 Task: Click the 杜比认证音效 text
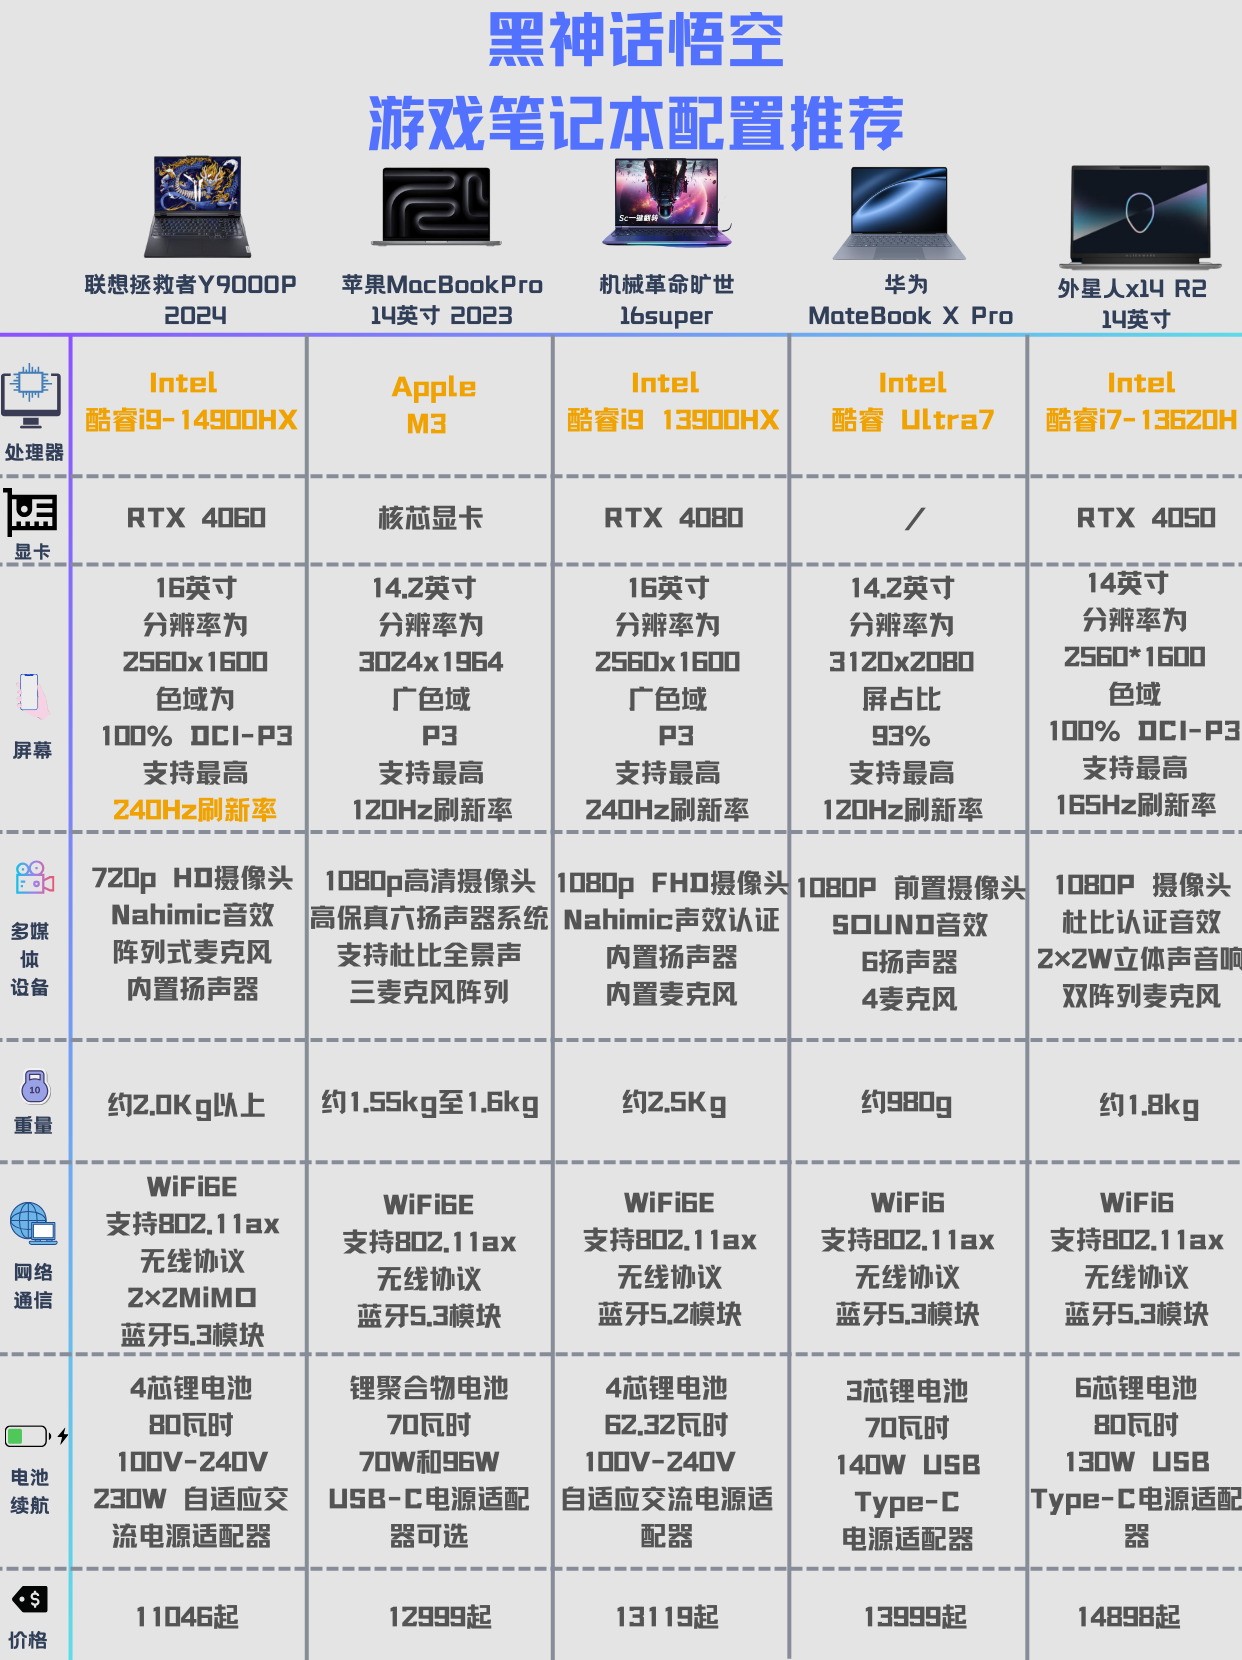click(x=1141, y=922)
